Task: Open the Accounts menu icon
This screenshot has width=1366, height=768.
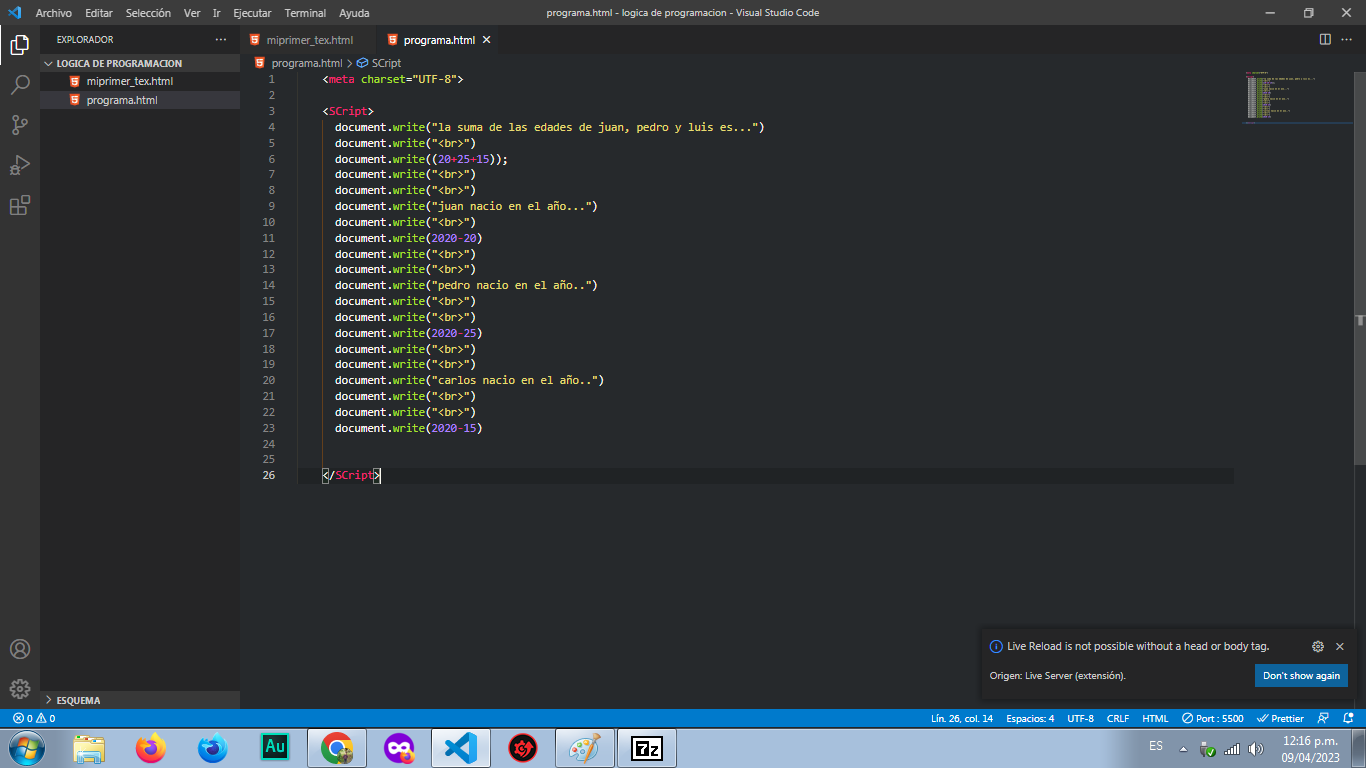Action: coord(20,649)
